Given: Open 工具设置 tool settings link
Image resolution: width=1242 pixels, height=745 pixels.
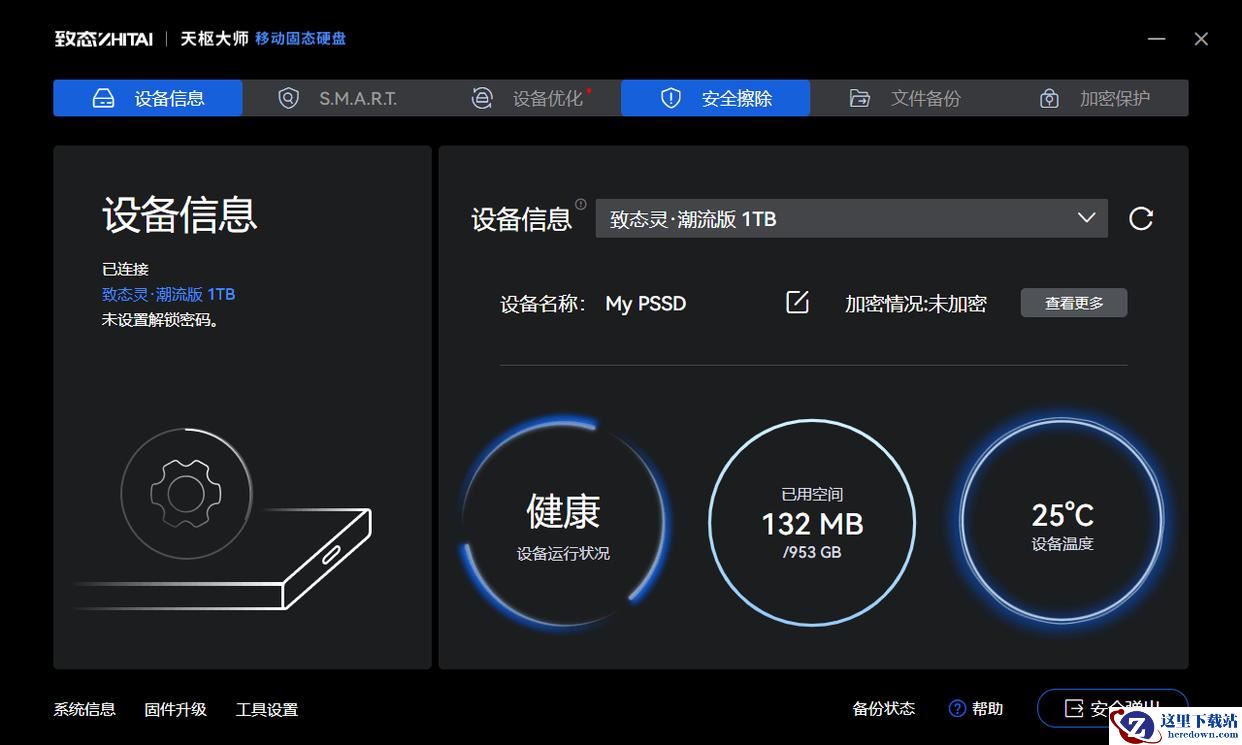Looking at the screenshot, I should click(x=267, y=709).
